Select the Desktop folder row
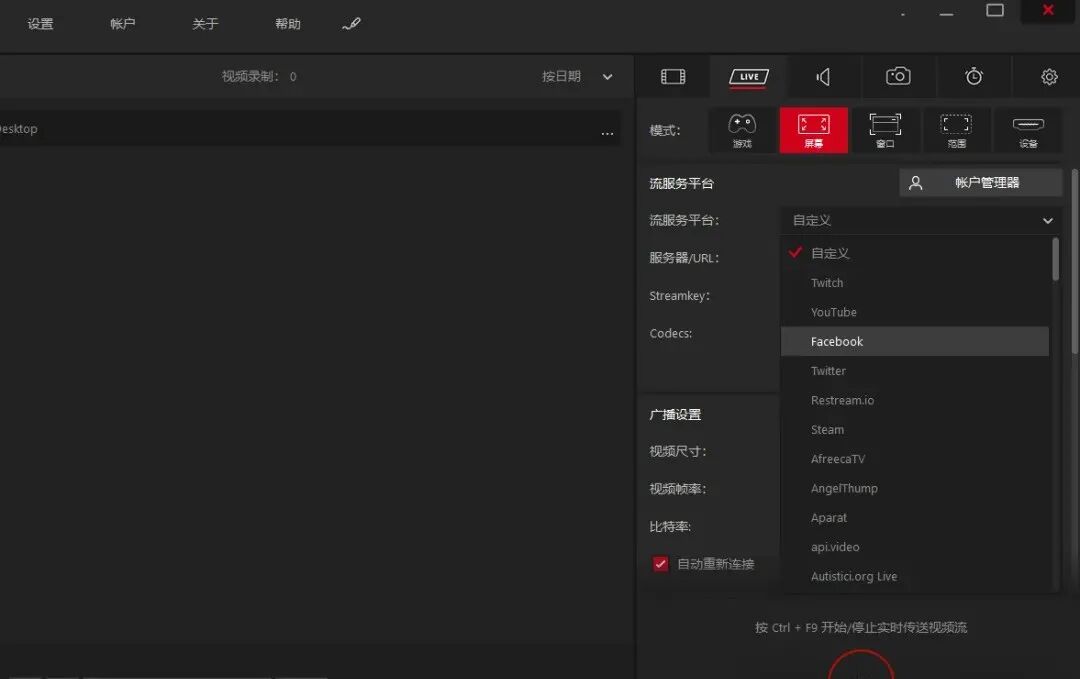Viewport: 1080px width, 679px height. coord(310,129)
